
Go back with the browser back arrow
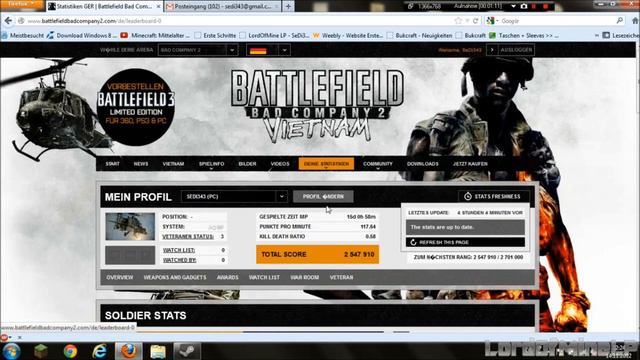click(8, 20)
